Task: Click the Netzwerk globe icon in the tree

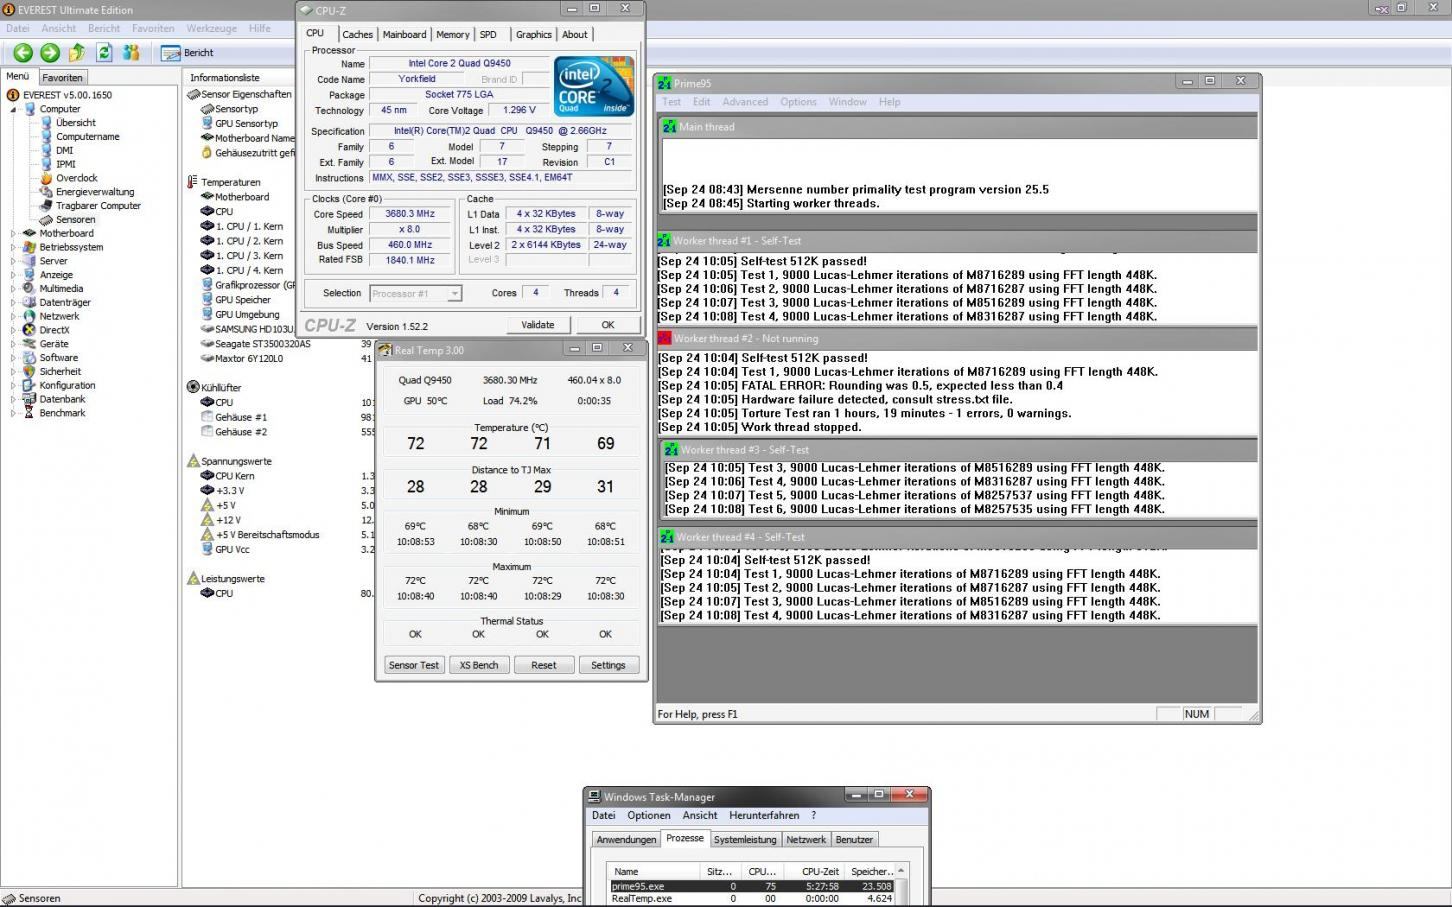Action: (x=30, y=316)
